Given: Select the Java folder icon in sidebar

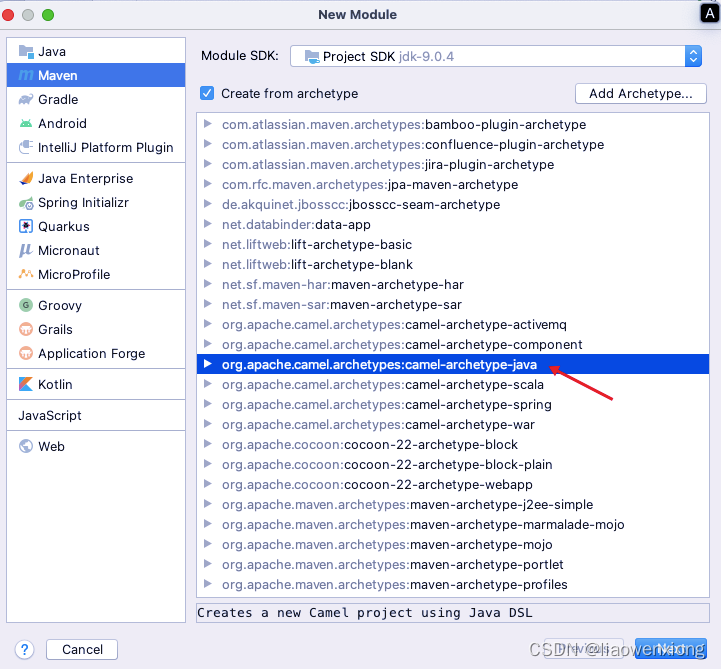Looking at the screenshot, I should coord(26,51).
